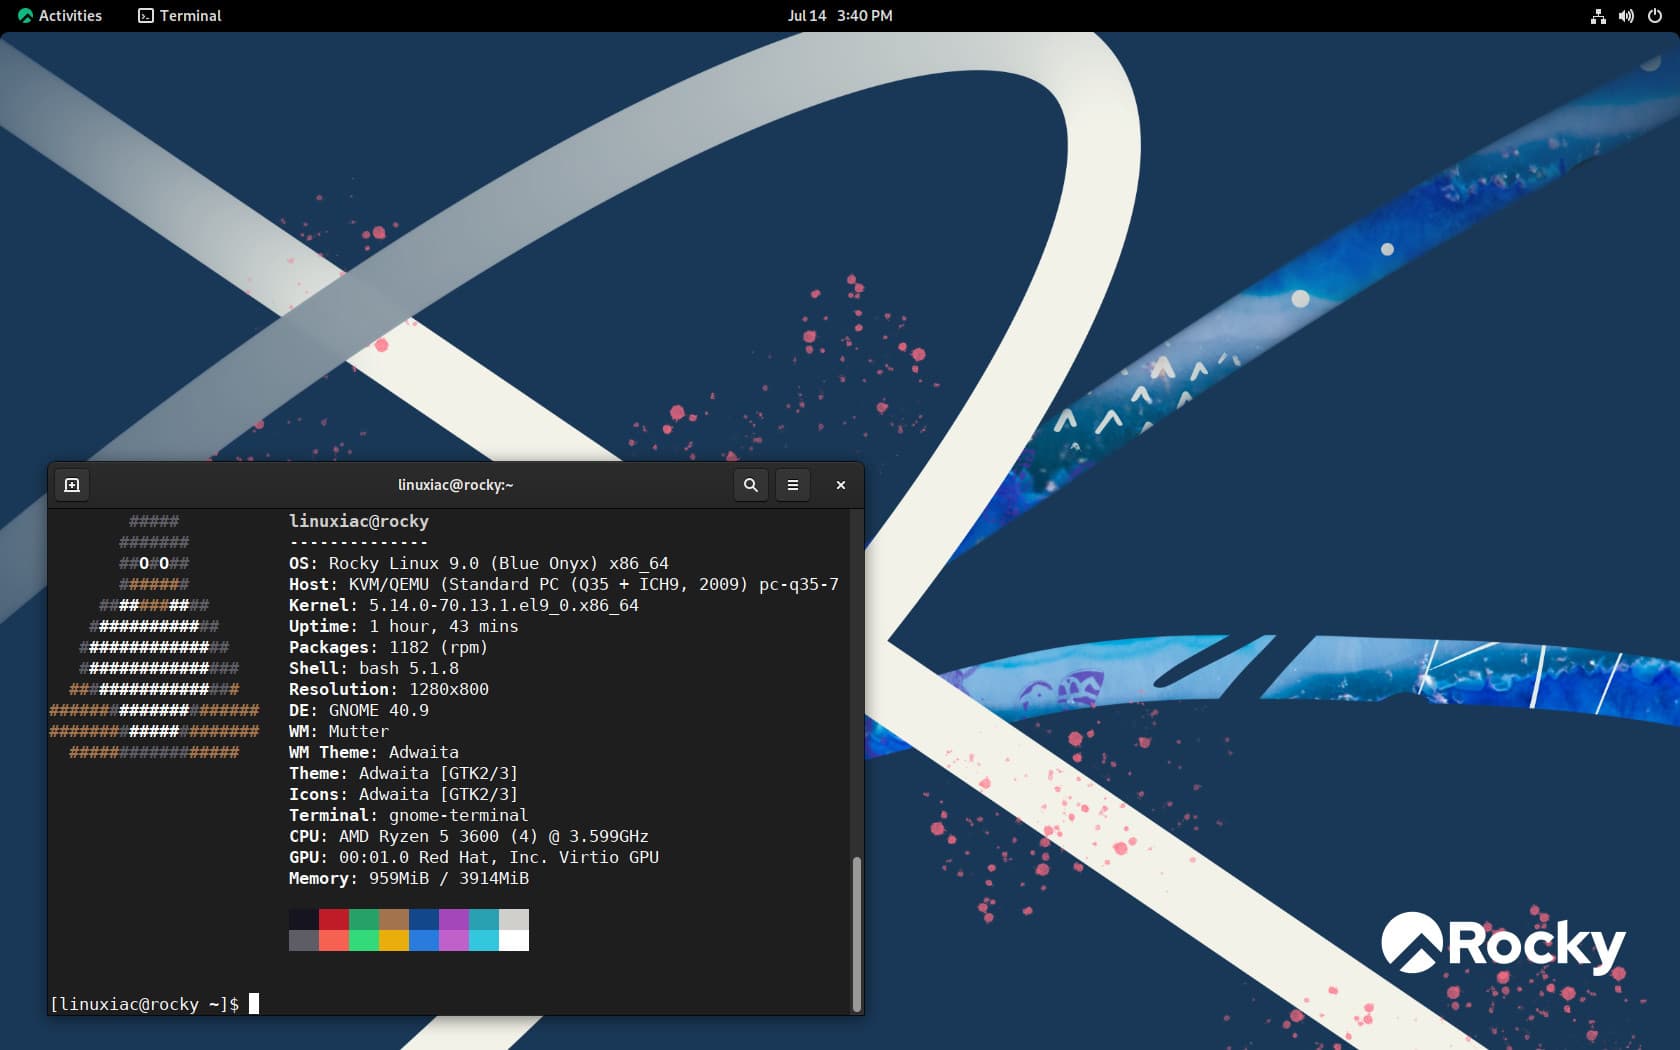Click the red swatch in the color palette
The height and width of the screenshot is (1050, 1680).
click(x=333, y=919)
